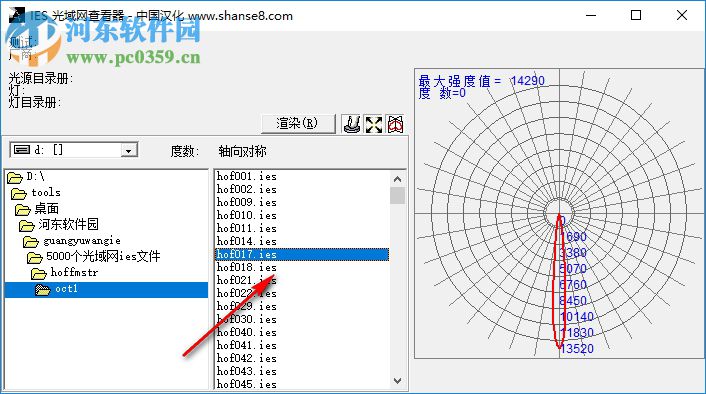Select file hof011.ies
Image resolution: width=706 pixels, height=394 pixels.
[247, 229]
